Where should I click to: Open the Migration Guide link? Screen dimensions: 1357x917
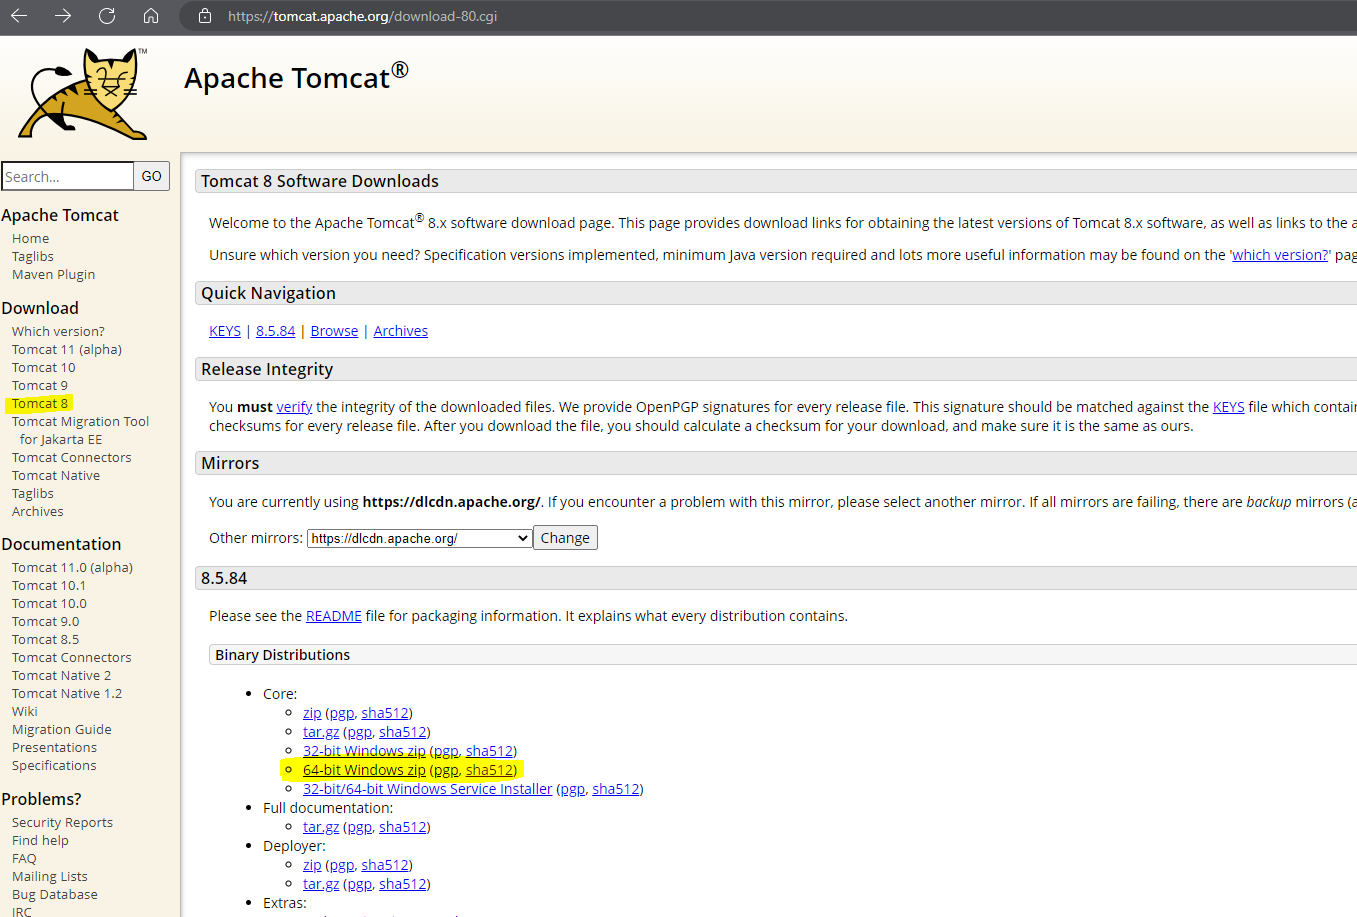click(x=62, y=729)
